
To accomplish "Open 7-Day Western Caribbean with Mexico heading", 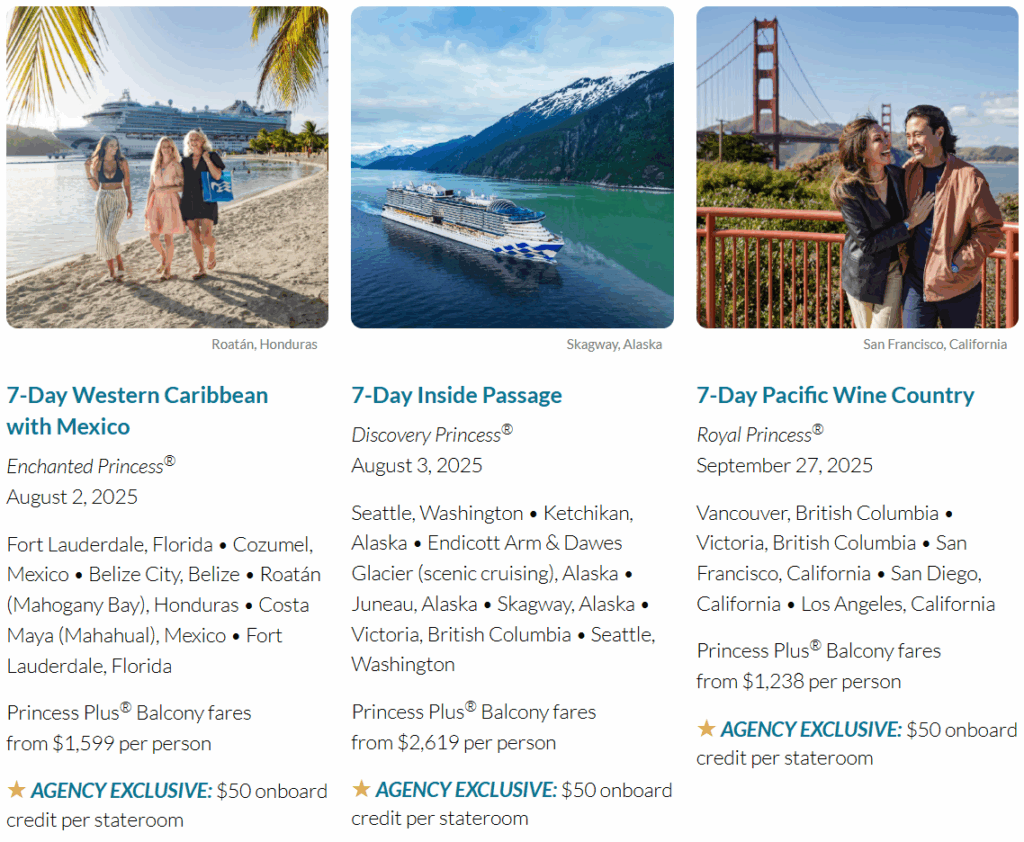I will click(x=137, y=411).
